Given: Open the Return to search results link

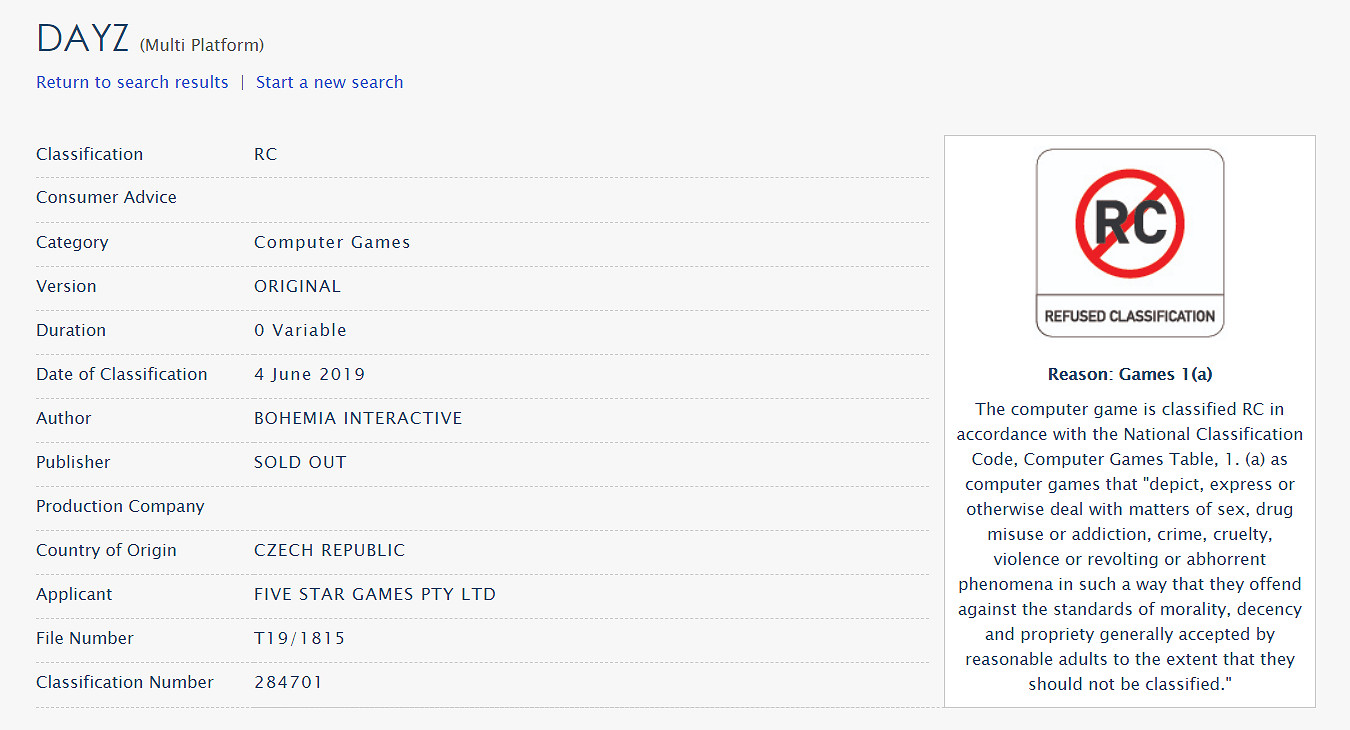Looking at the screenshot, I should point(132,82).
